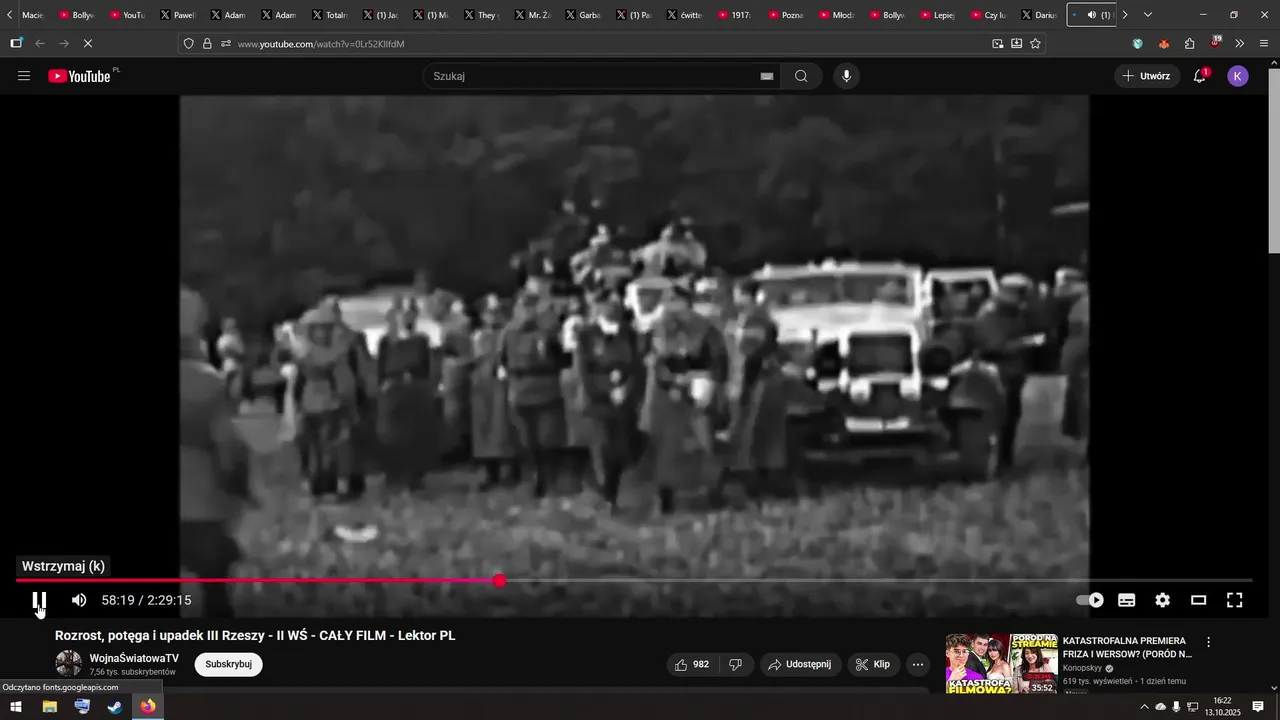This screenshot has width=1280, height=720.
Task: Open YouTube notifications bell
Action: coord(1200,76)
